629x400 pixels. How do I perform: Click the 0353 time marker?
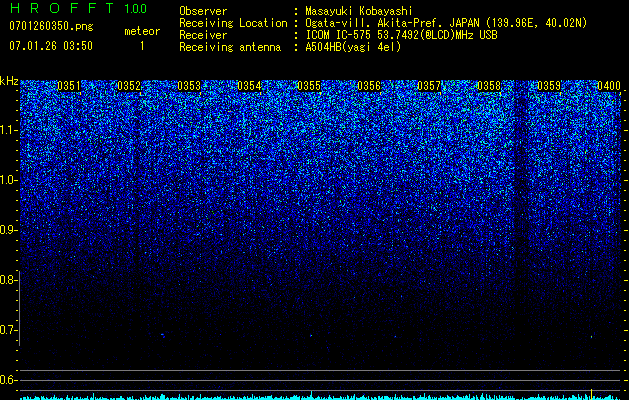pos(189,86)
